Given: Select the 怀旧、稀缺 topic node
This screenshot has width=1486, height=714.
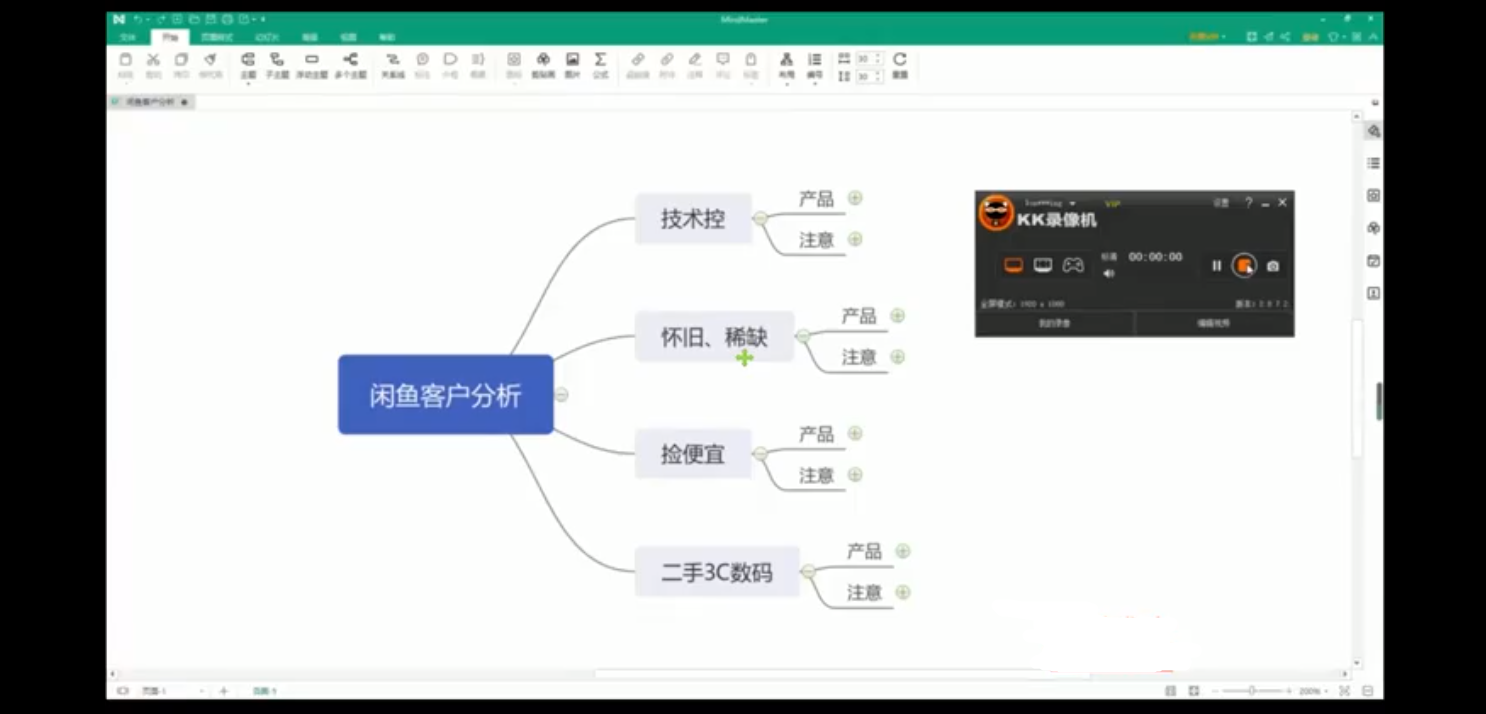Looking at the screenshot, I should point(714,337).
